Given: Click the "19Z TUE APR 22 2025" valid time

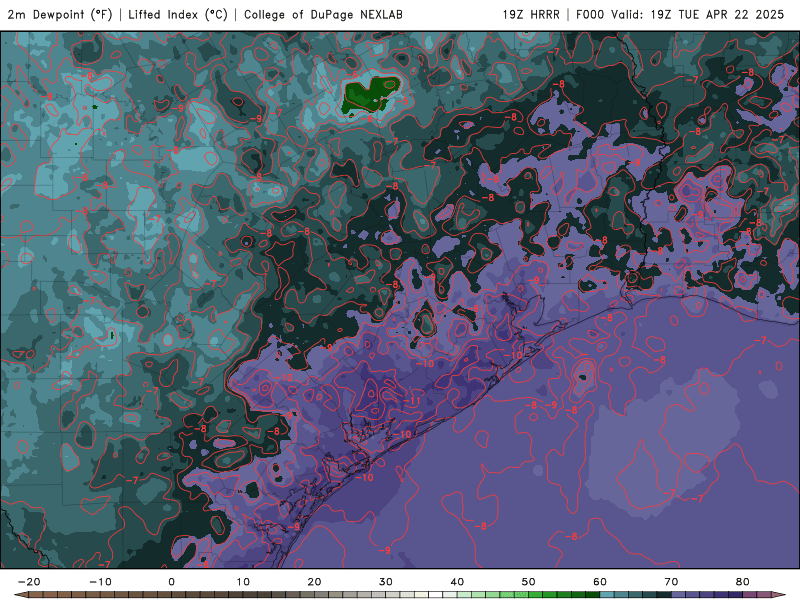Looking at the screenshot, I should 717,15.
